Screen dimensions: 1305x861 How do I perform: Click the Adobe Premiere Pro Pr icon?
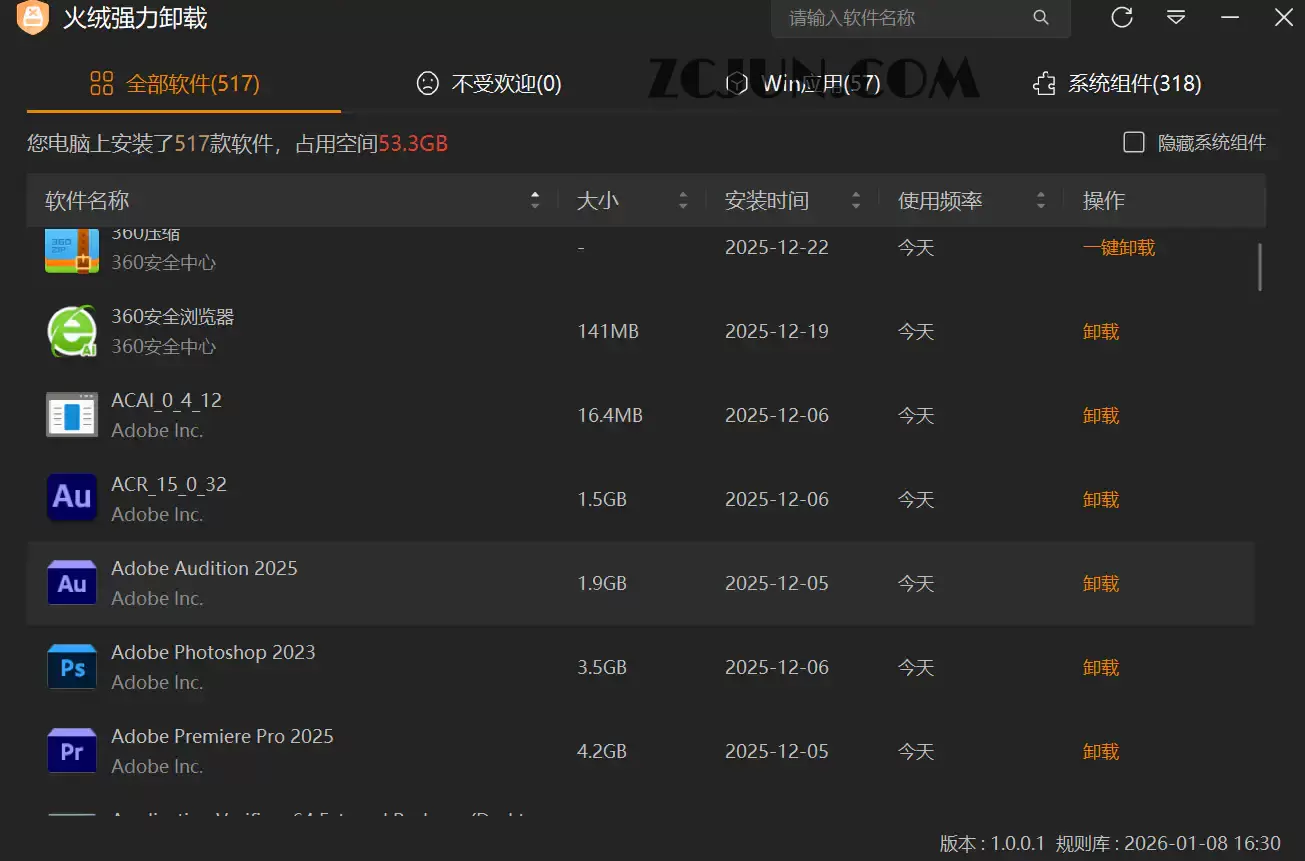(71, 750)
